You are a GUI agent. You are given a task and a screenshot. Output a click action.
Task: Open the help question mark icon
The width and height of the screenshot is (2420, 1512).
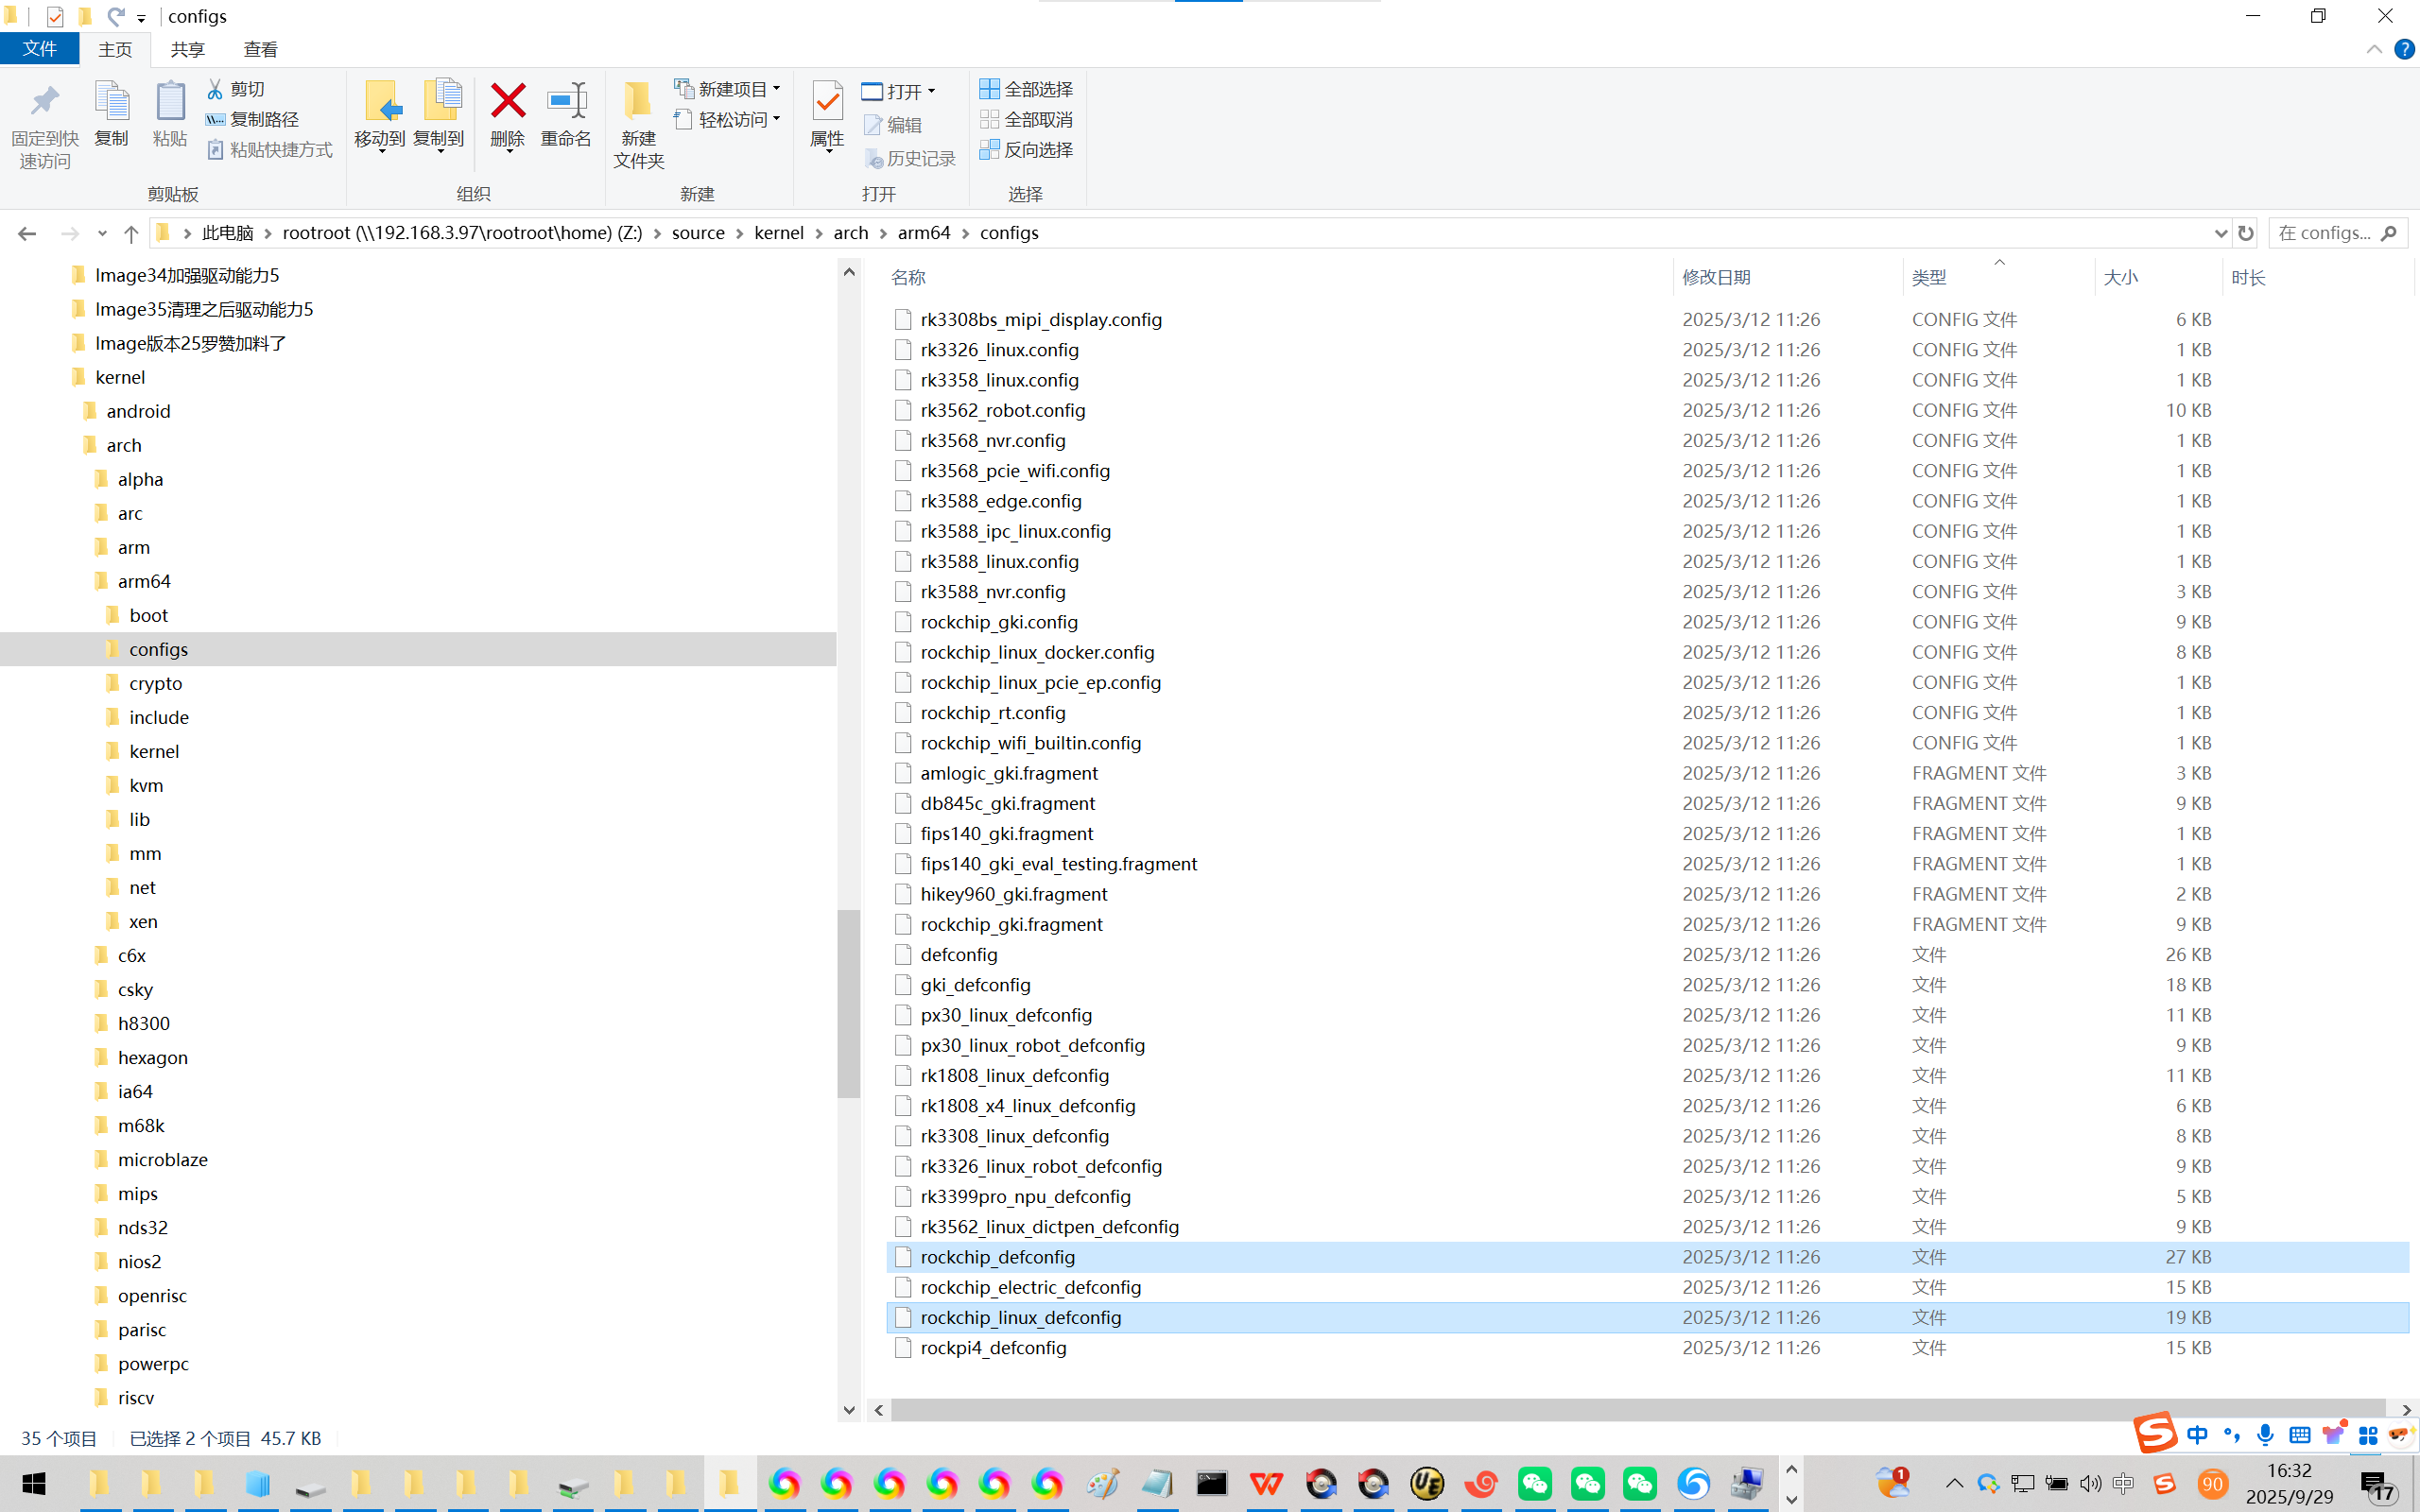click(x=2404, y=49)
